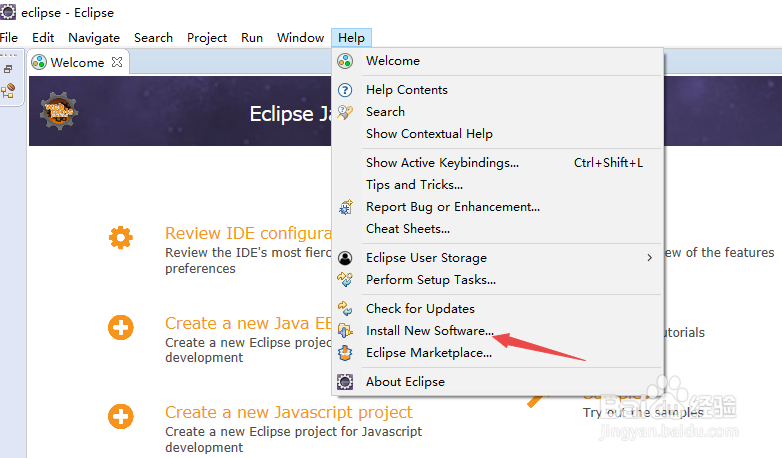
Task: Choose Install New Software...
Action: (x=498, y=330)
